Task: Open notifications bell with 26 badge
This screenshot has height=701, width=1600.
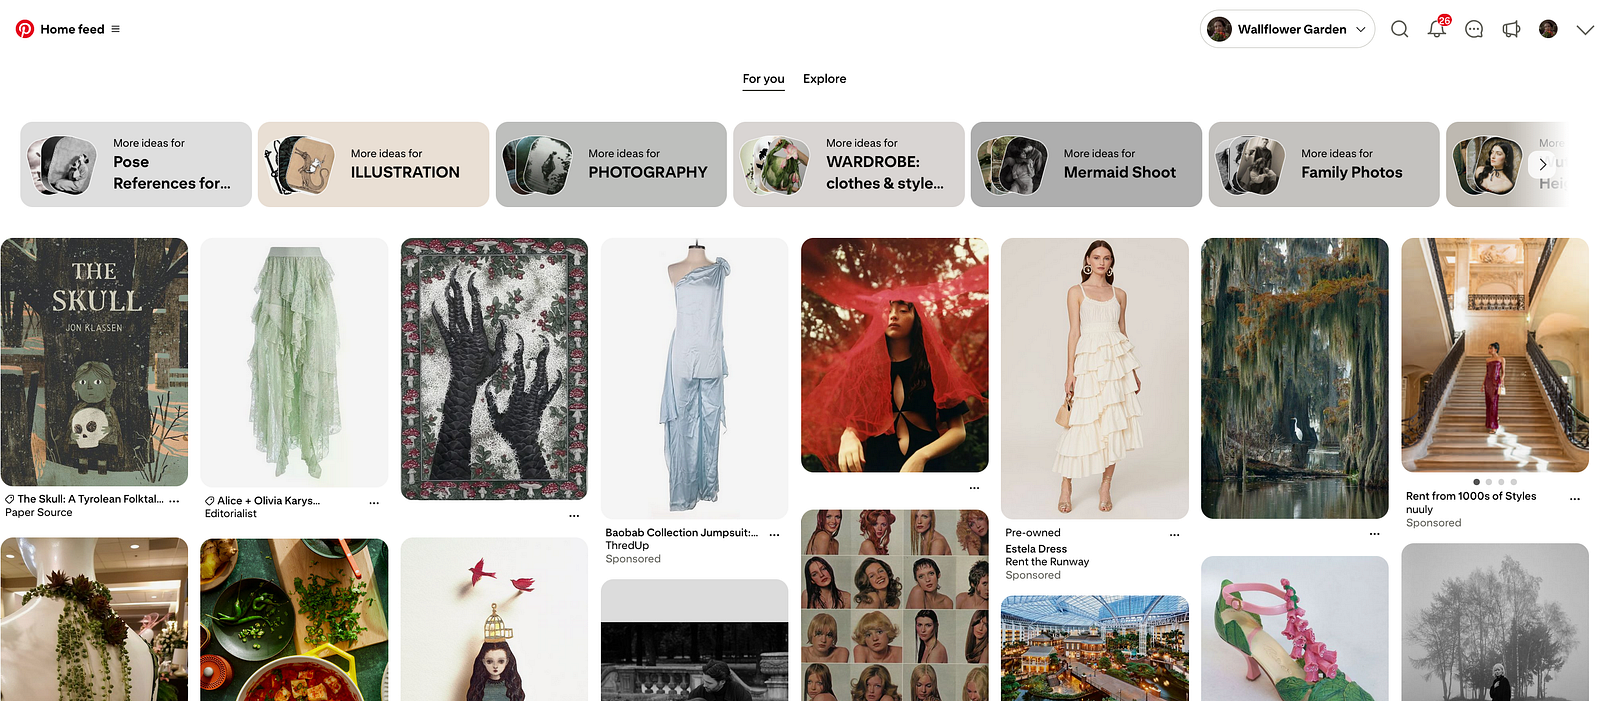Action: click(x=1436, y=29)
